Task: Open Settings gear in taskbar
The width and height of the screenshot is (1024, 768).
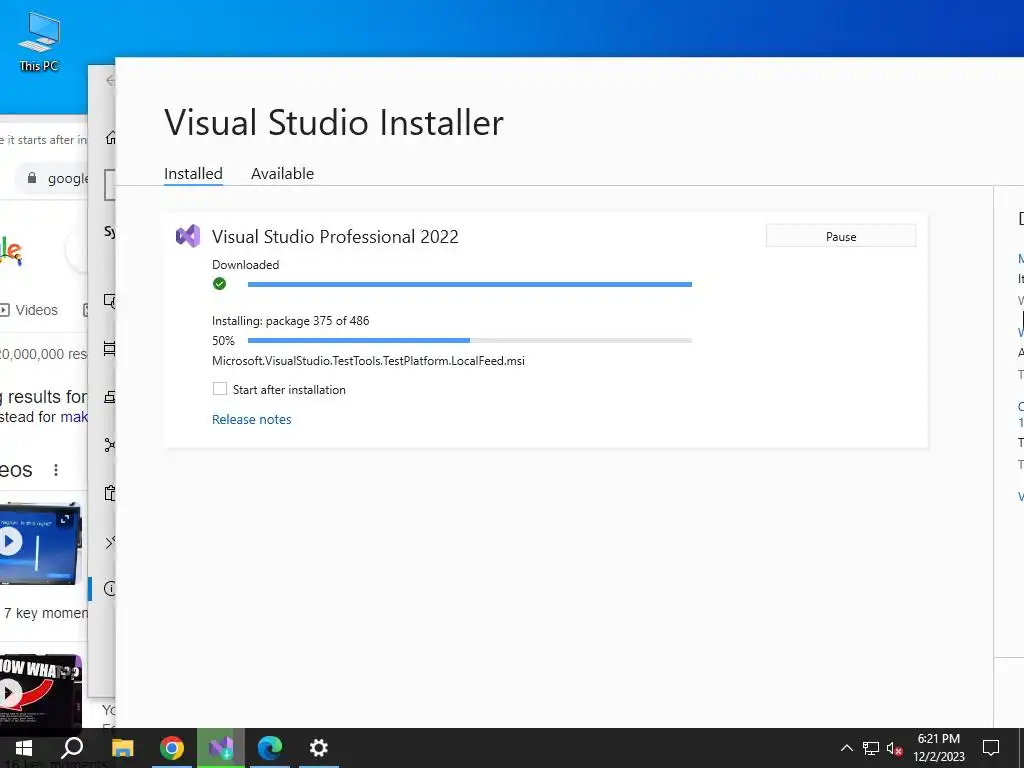Action: click(319, 748)
